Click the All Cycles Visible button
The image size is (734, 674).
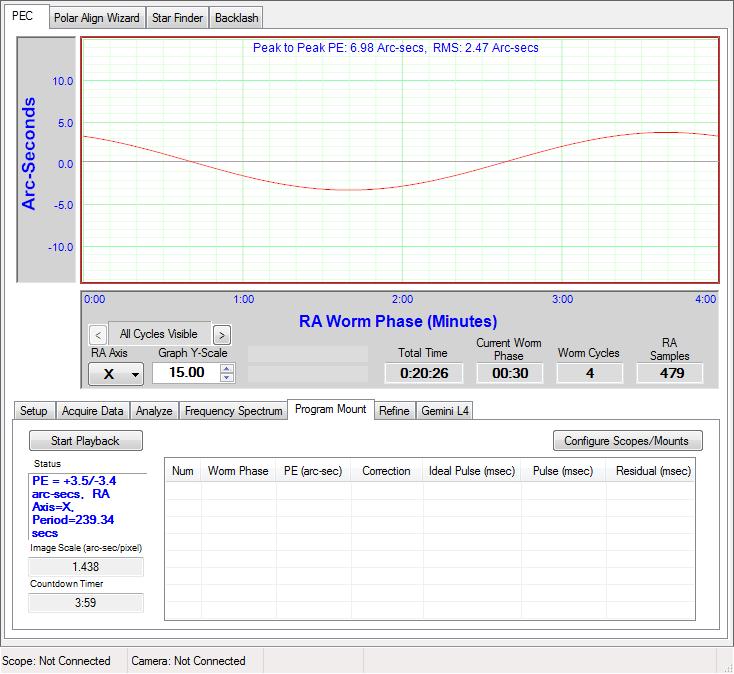point(159,334)
